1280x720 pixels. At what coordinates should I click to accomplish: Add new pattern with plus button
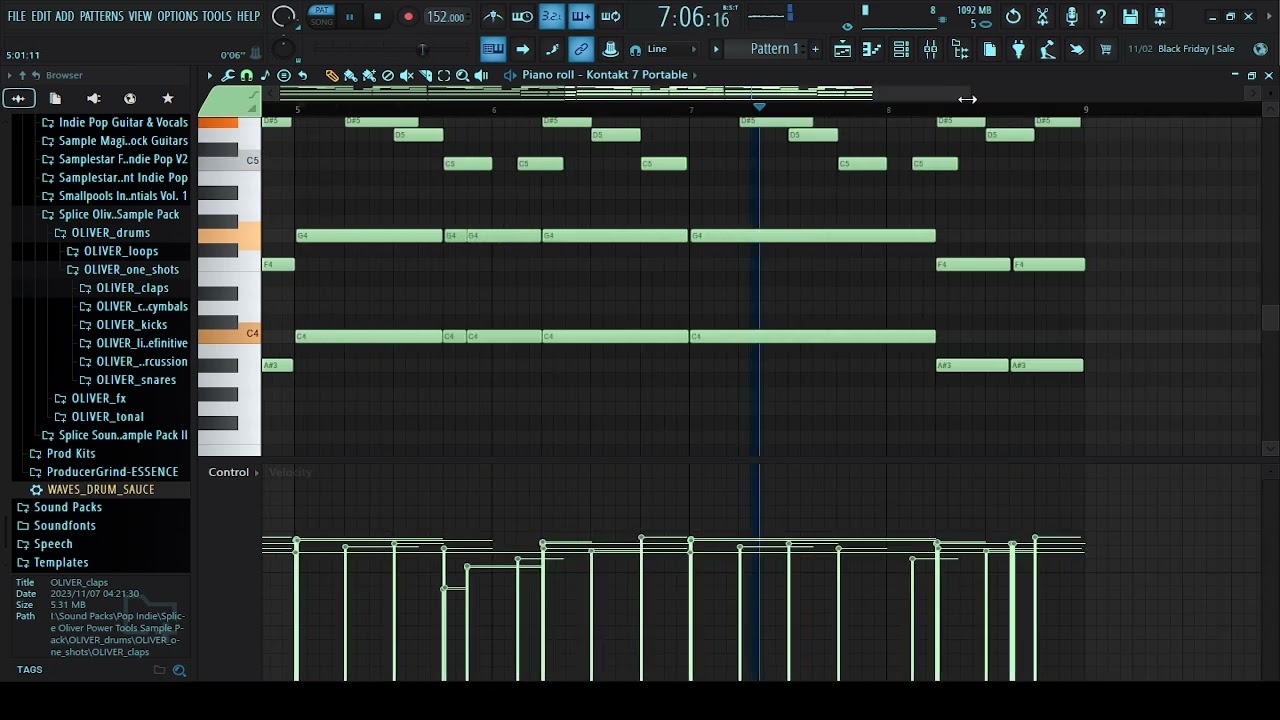click(815, 49)
